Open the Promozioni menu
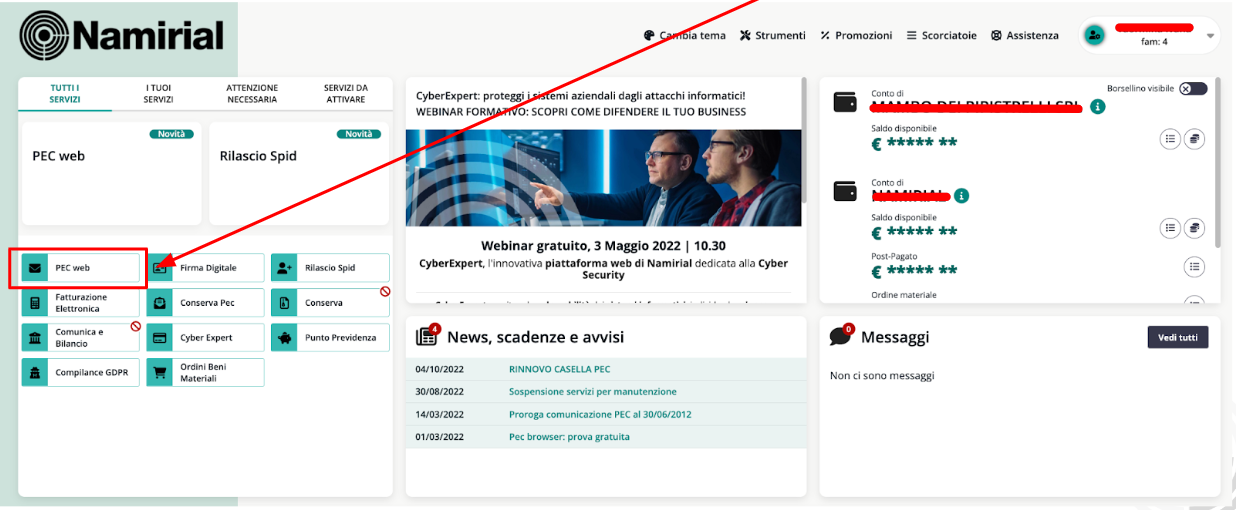The height and width of the screenshot is (510, 1236). [856, 35]
